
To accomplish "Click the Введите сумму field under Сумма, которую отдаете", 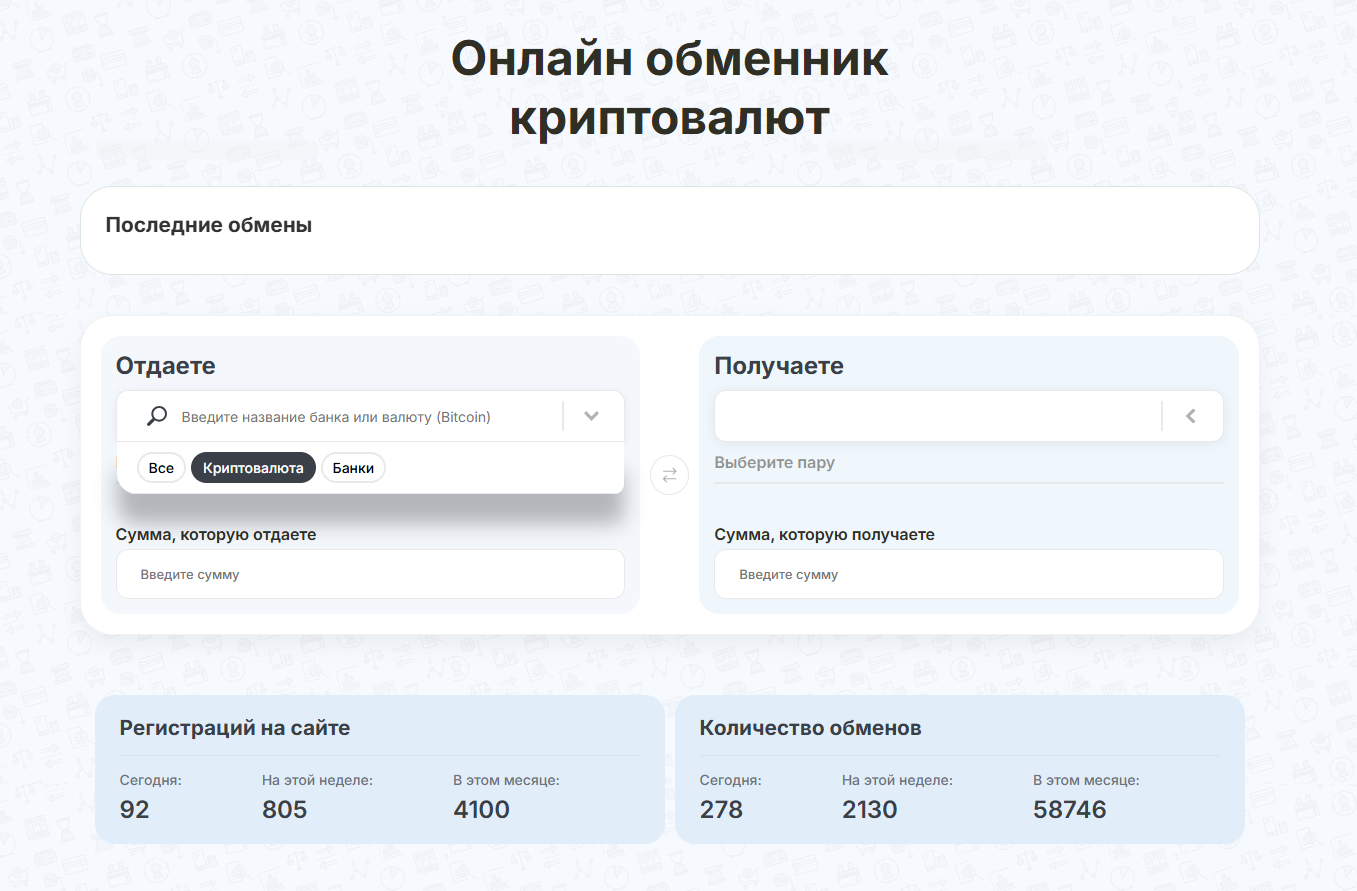I will 370,574.
